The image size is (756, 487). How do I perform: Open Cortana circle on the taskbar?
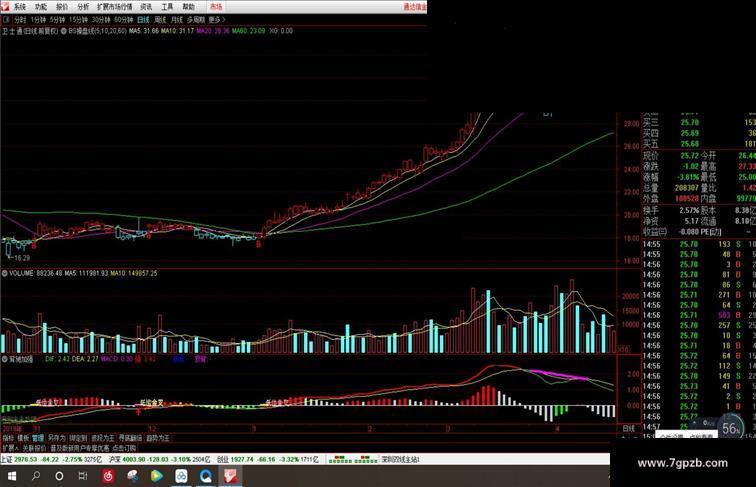tap(59, 476)
